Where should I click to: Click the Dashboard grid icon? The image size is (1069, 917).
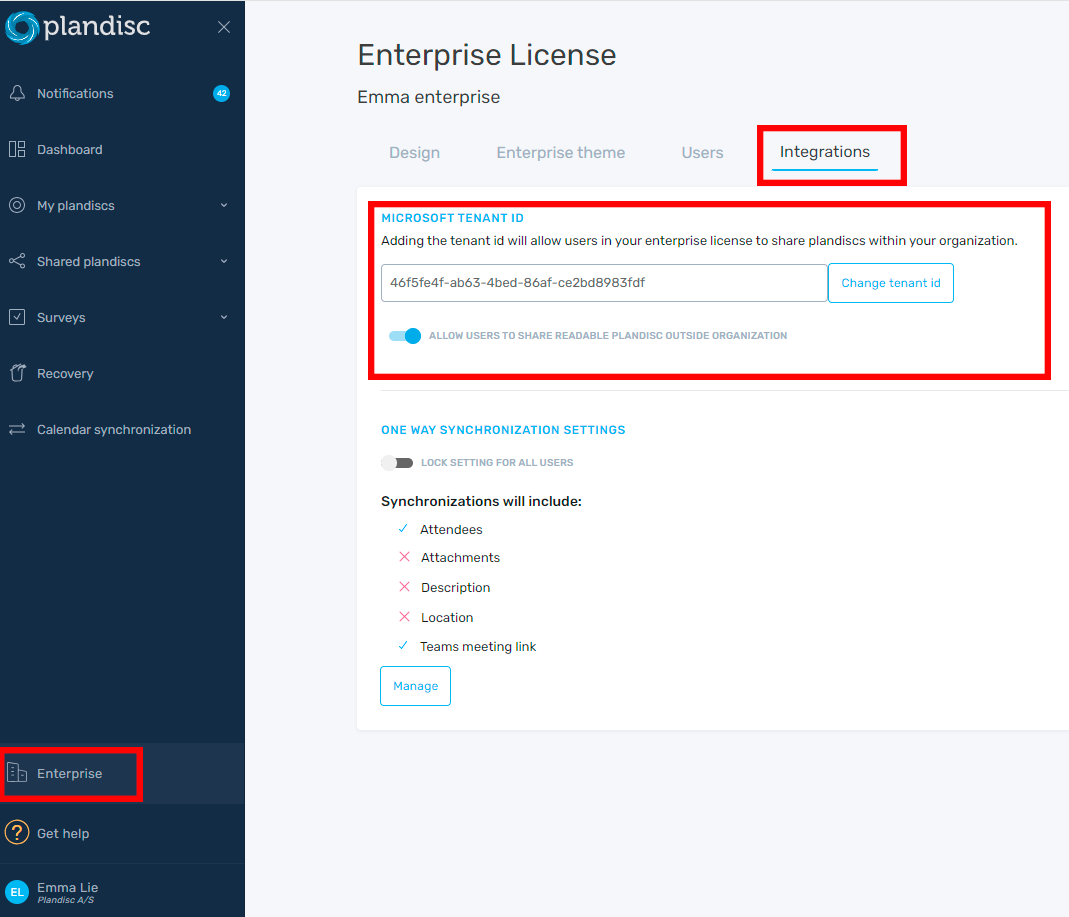coord(17,149)
